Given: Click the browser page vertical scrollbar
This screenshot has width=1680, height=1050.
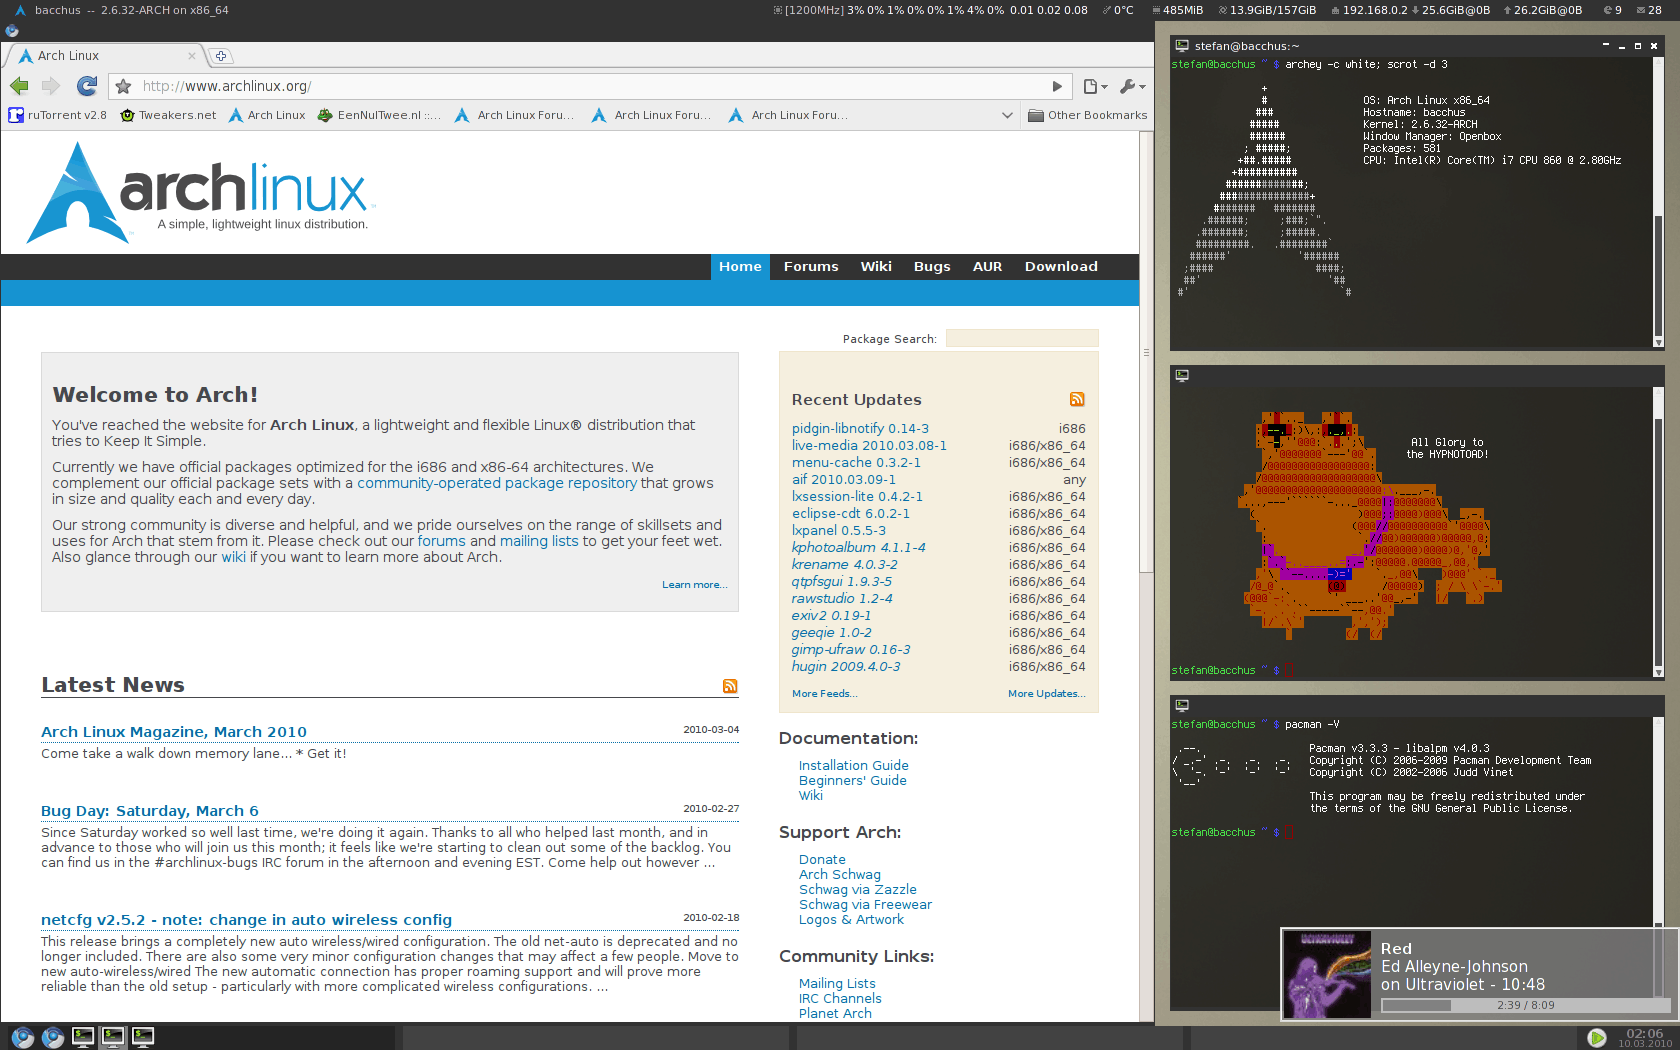Looking at the screenshot, I should [x=1146, y=352].
